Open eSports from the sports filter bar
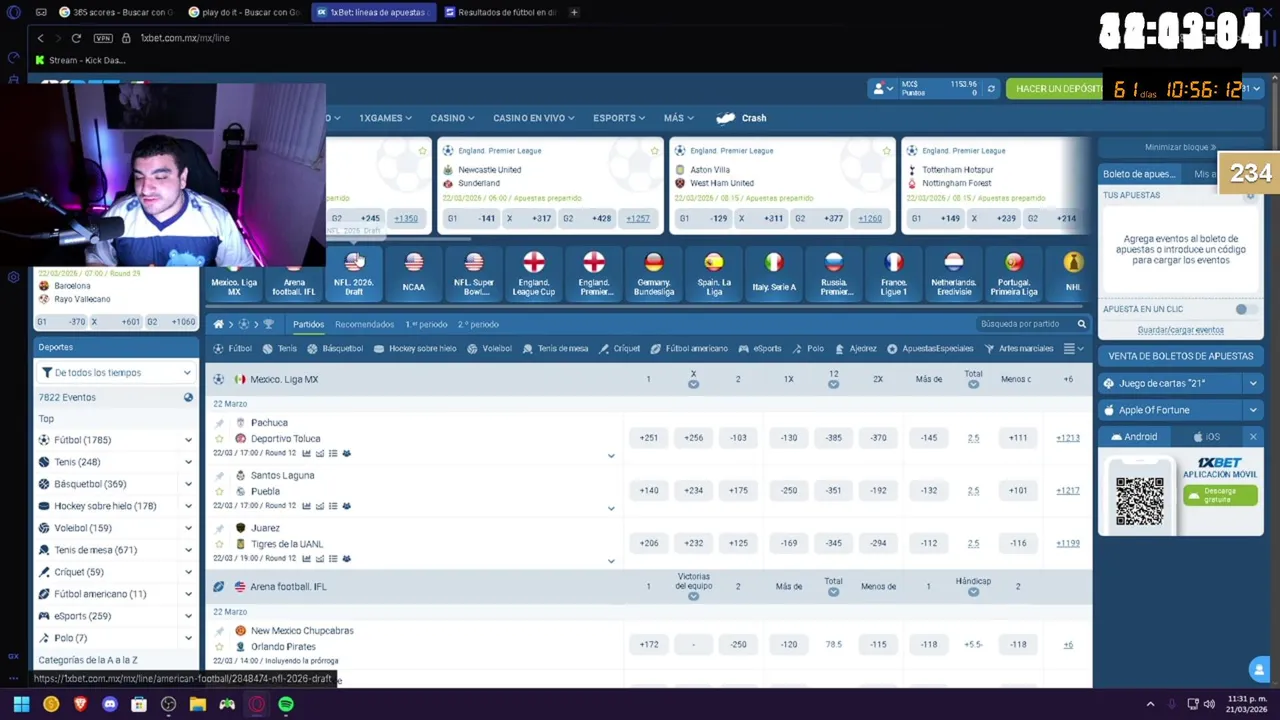Image resolution: width=1280 pixels, height=720 pixels. pos(760,349)
